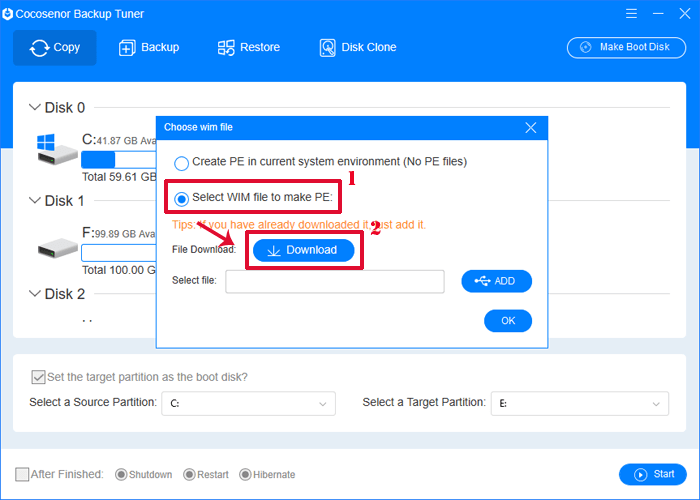Click the Choose wim file dialog title
Screen dimensions: 700x500
click(x=198, y=127)
